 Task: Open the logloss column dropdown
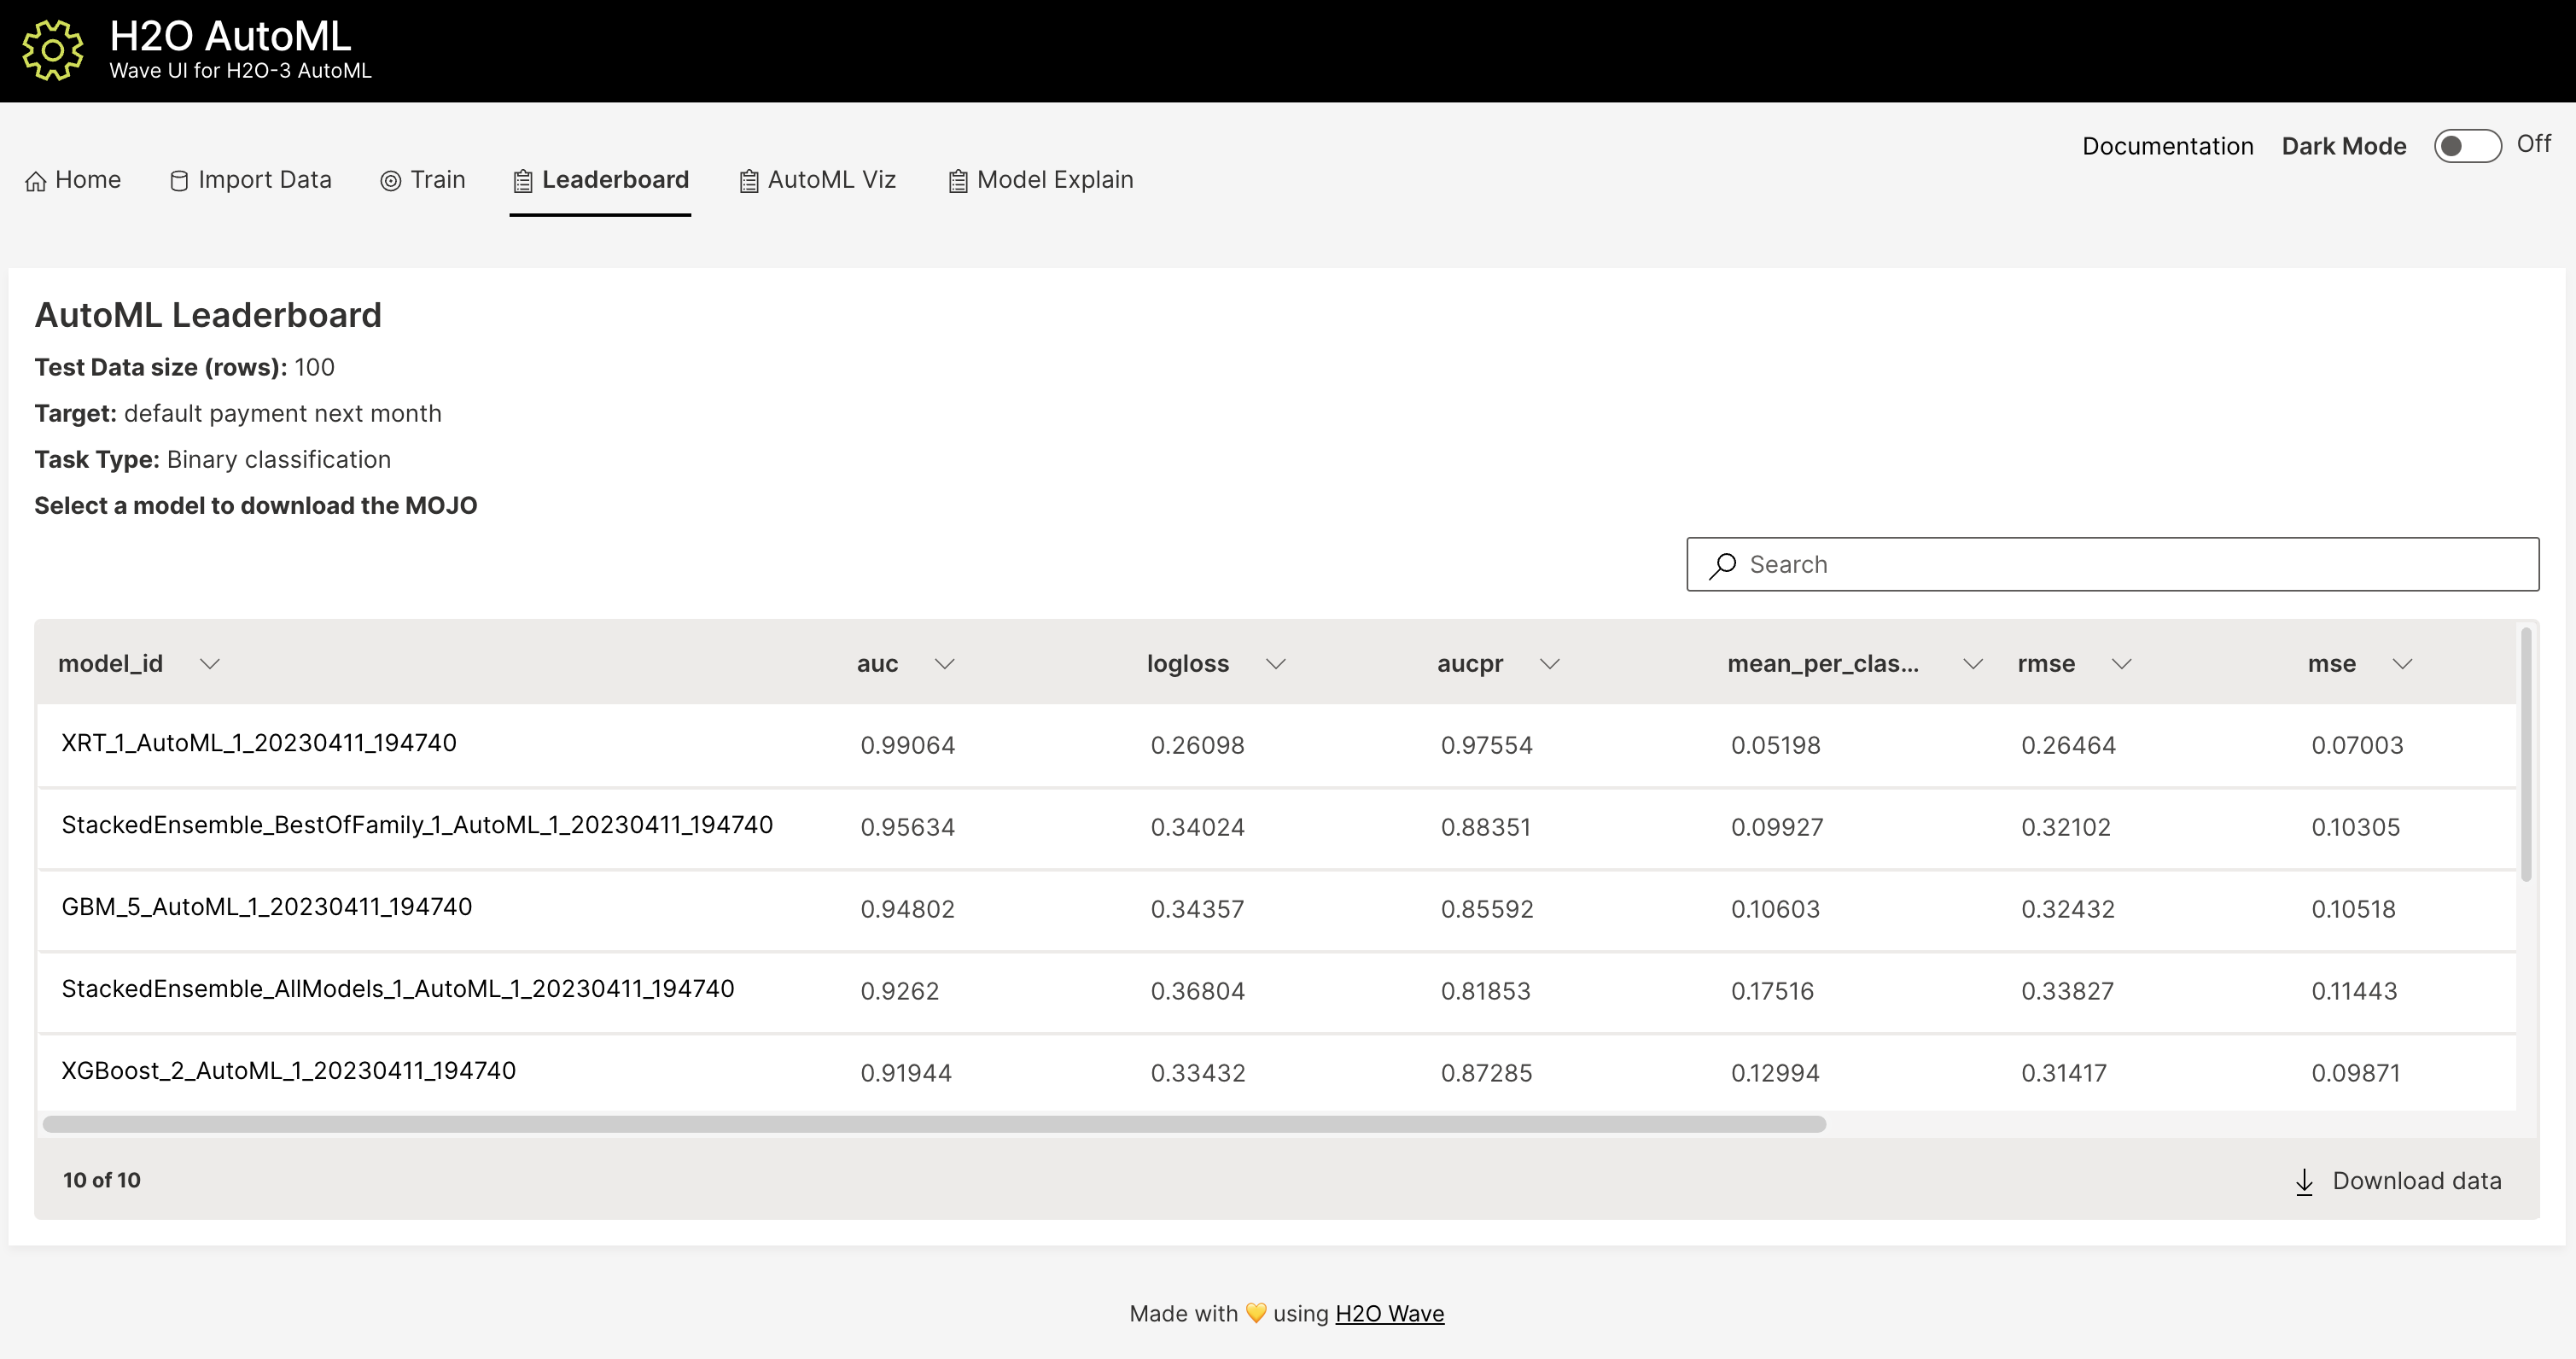[1275, 663]
